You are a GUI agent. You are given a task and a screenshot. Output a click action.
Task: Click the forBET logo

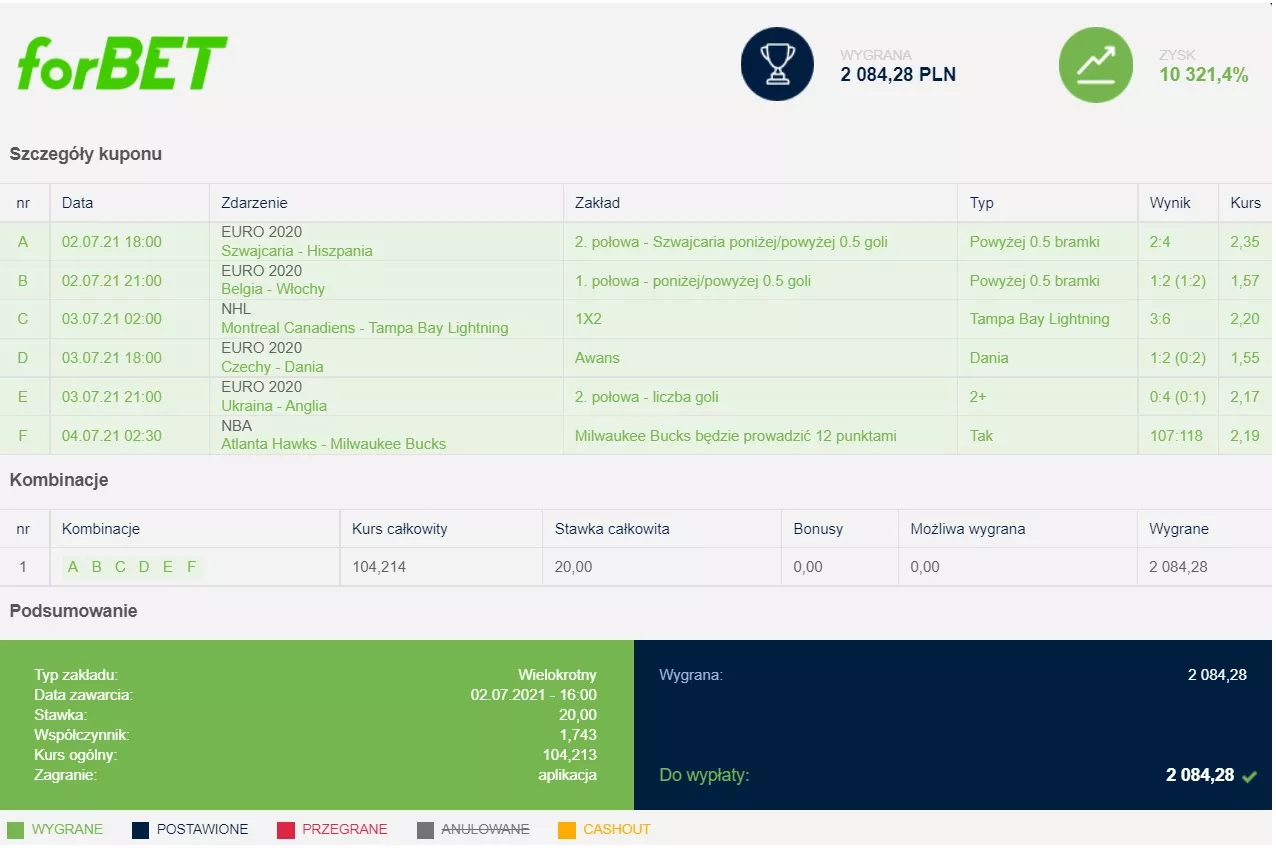pyautogui.click(x=122, y=63)
